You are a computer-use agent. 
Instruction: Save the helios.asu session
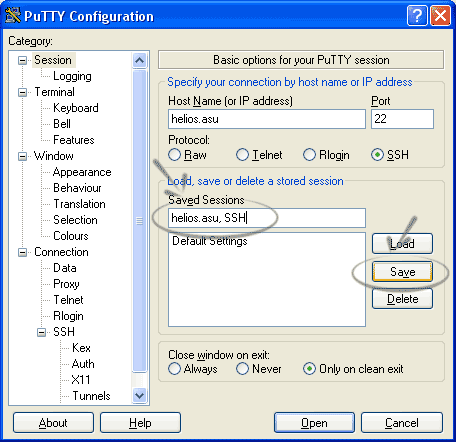[402, 272]
